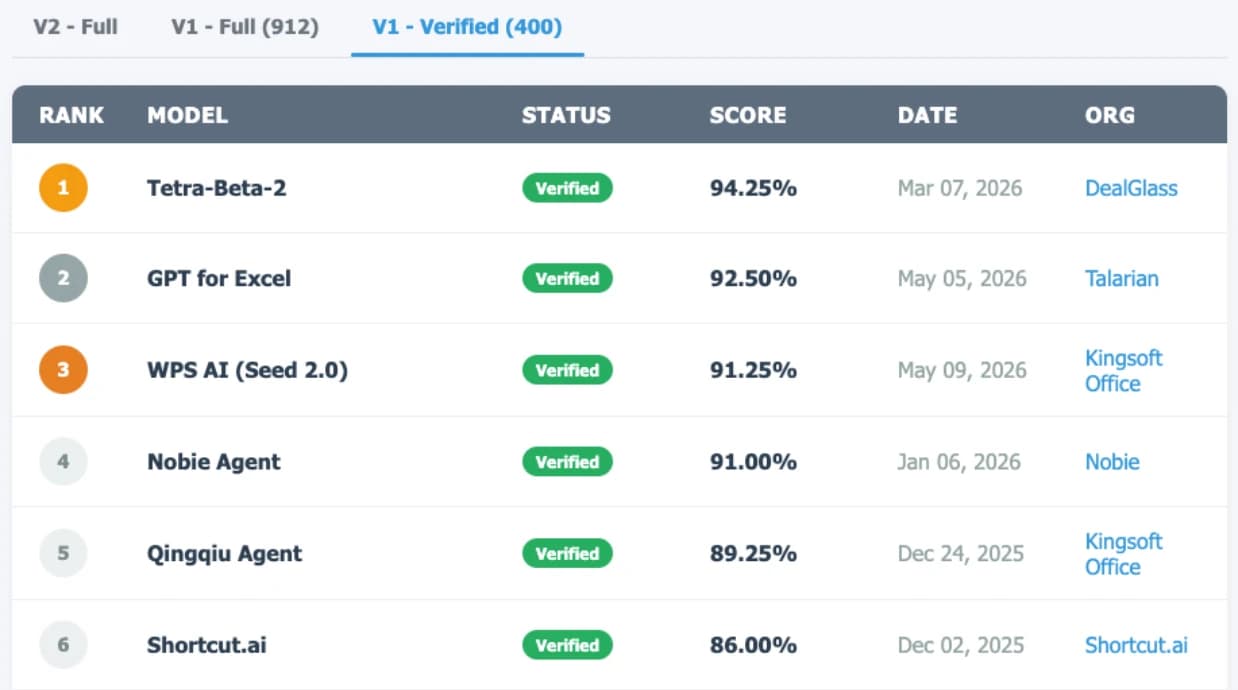
Task: Select model name WPS AI (Seed 2.0)
Action: (247, 370)
